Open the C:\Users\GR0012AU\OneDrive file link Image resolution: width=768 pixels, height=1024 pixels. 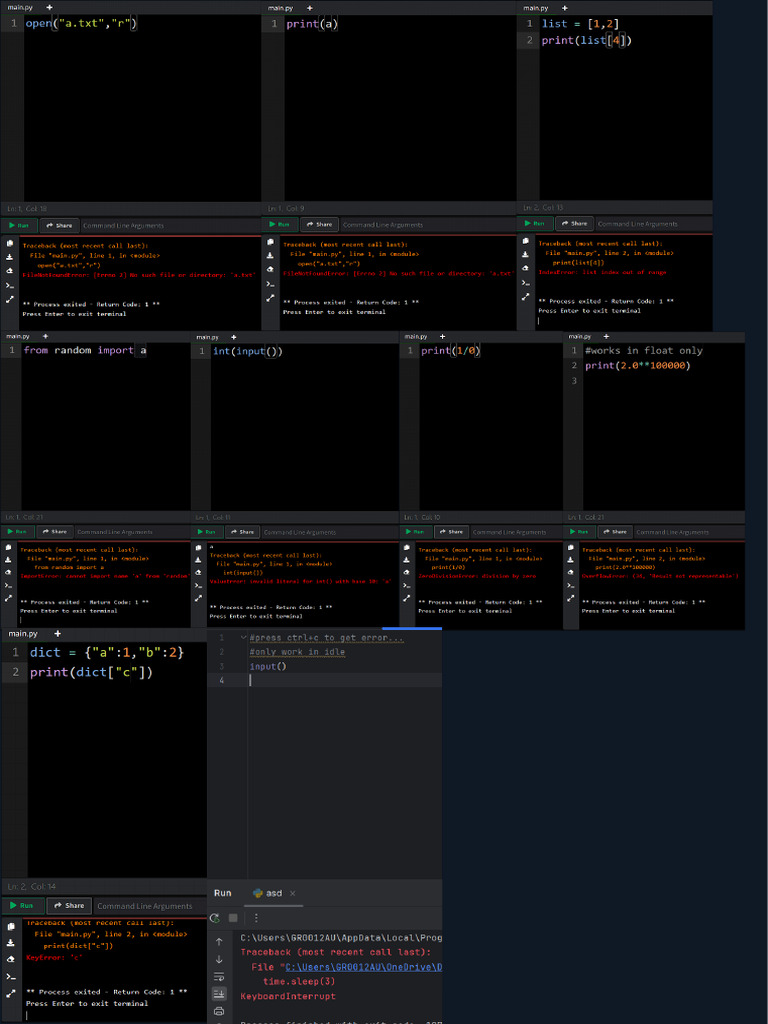363,967
